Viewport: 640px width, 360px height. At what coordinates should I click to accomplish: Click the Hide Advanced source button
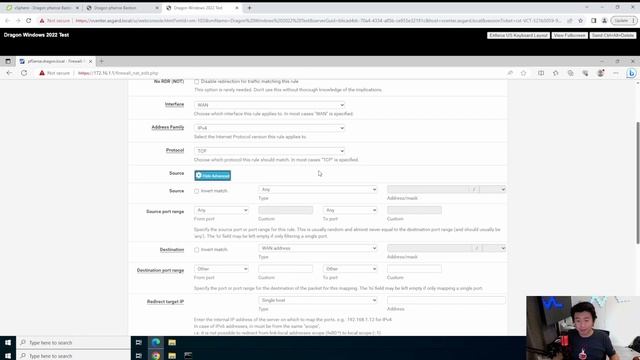[213, 176]
